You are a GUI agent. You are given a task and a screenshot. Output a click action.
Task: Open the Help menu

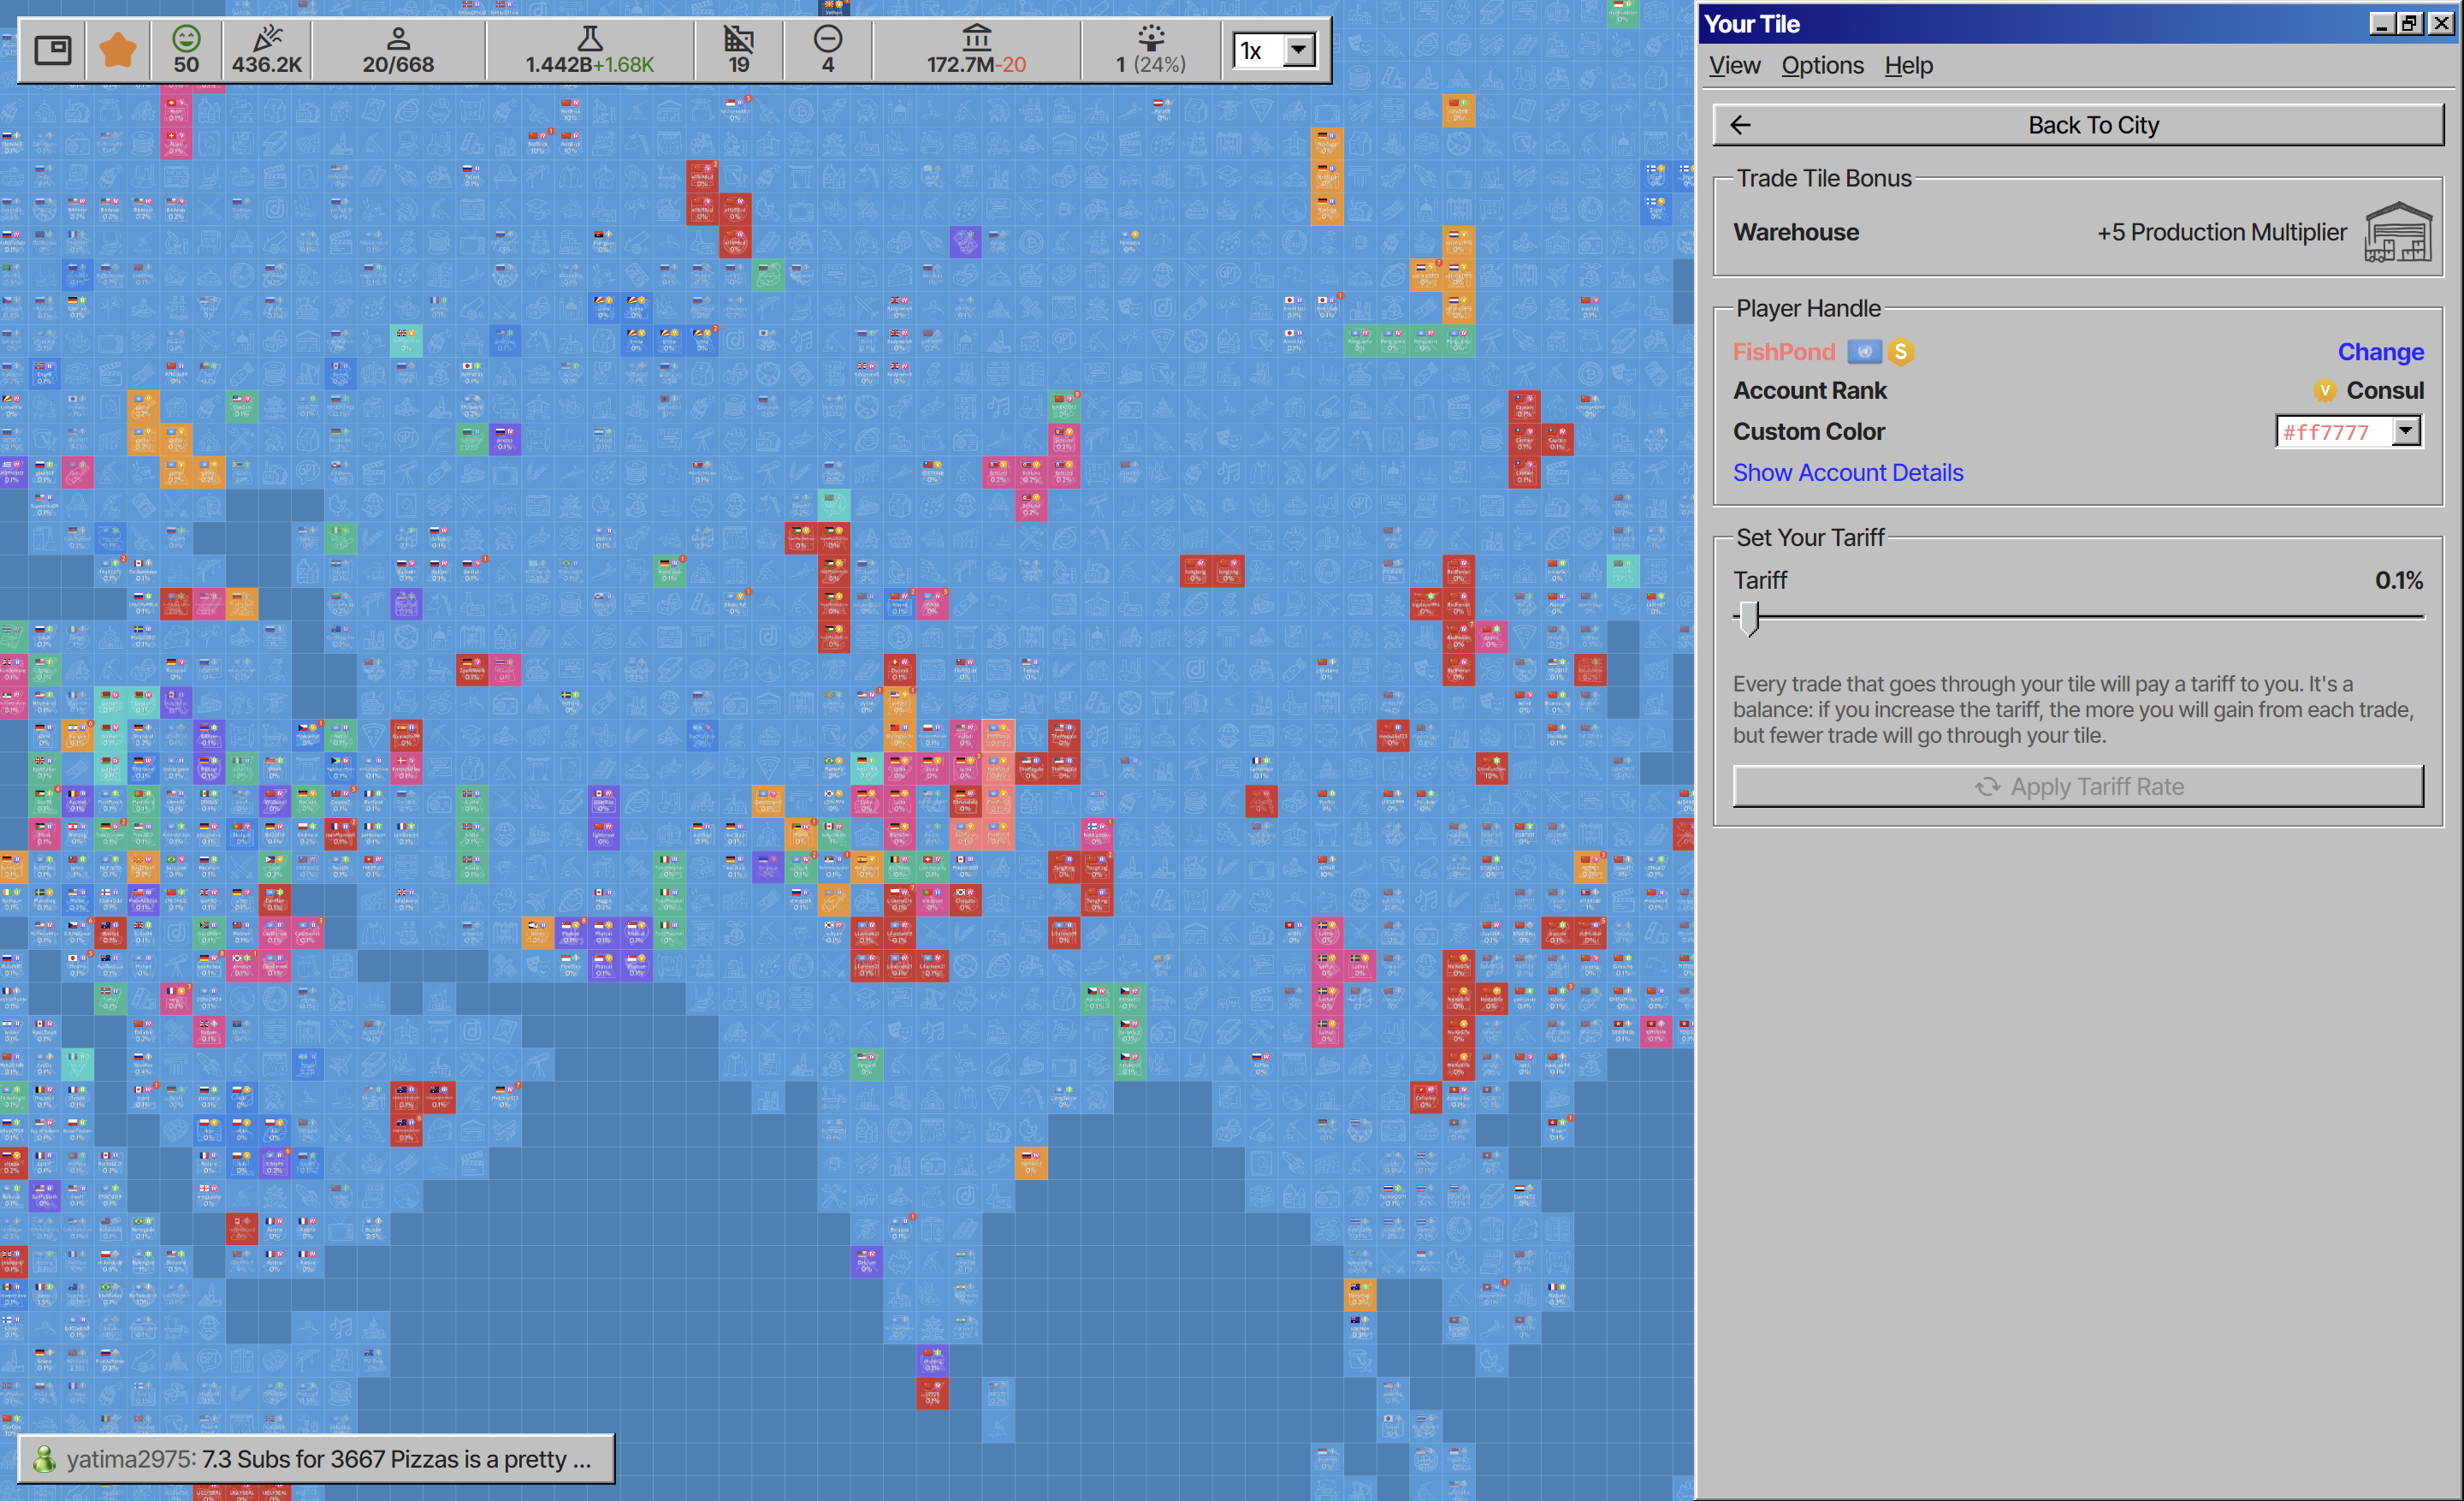click(x=1908, y=66)
